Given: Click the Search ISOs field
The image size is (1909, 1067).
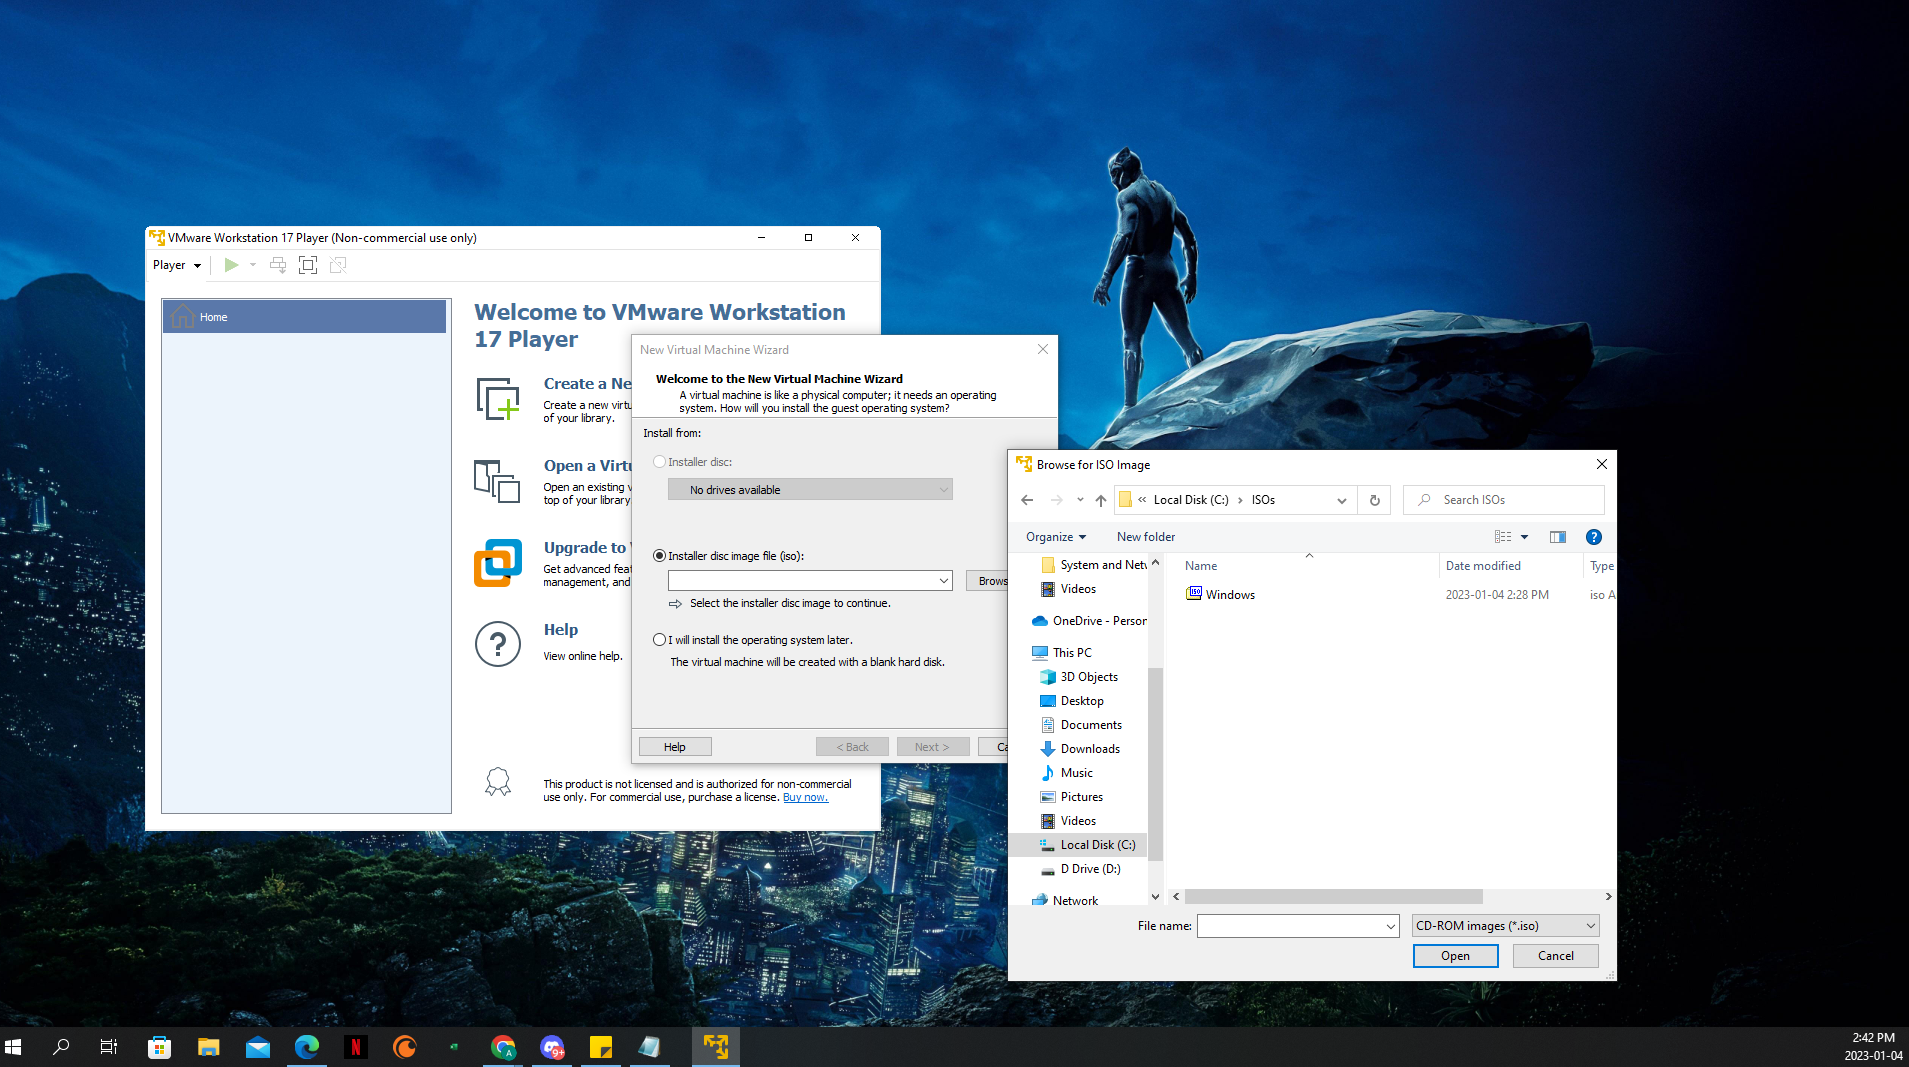Looking at the screenshot, I should click(1504, 500).
